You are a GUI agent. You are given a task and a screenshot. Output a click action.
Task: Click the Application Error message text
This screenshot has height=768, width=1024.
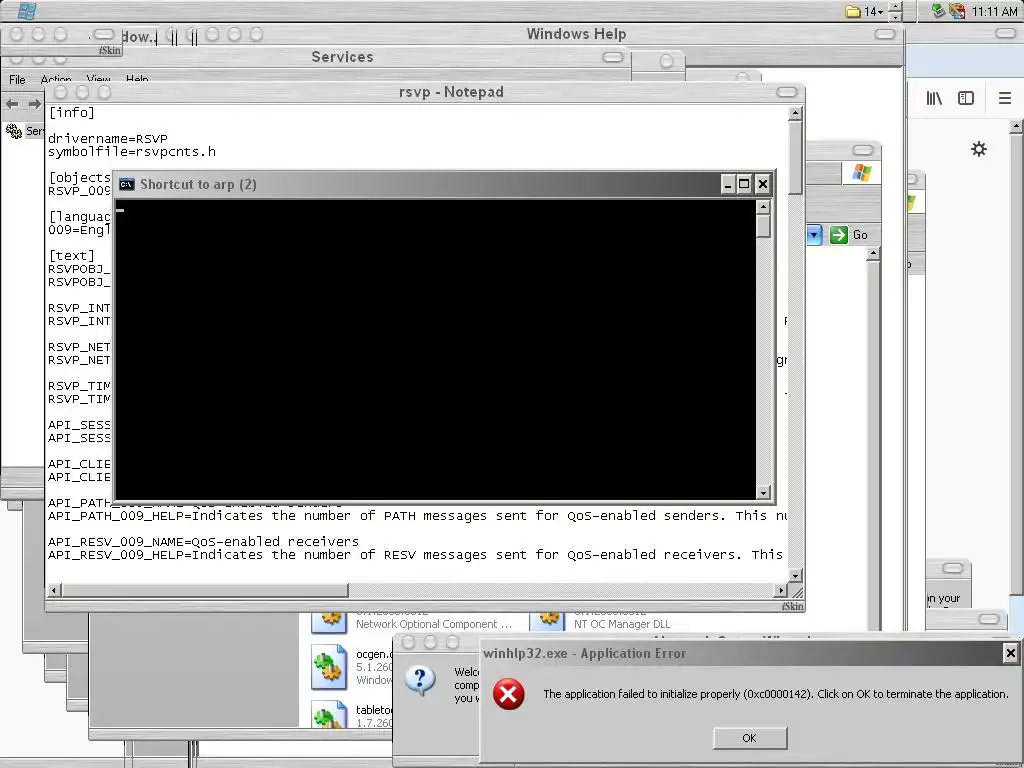(x=775, y=694)
